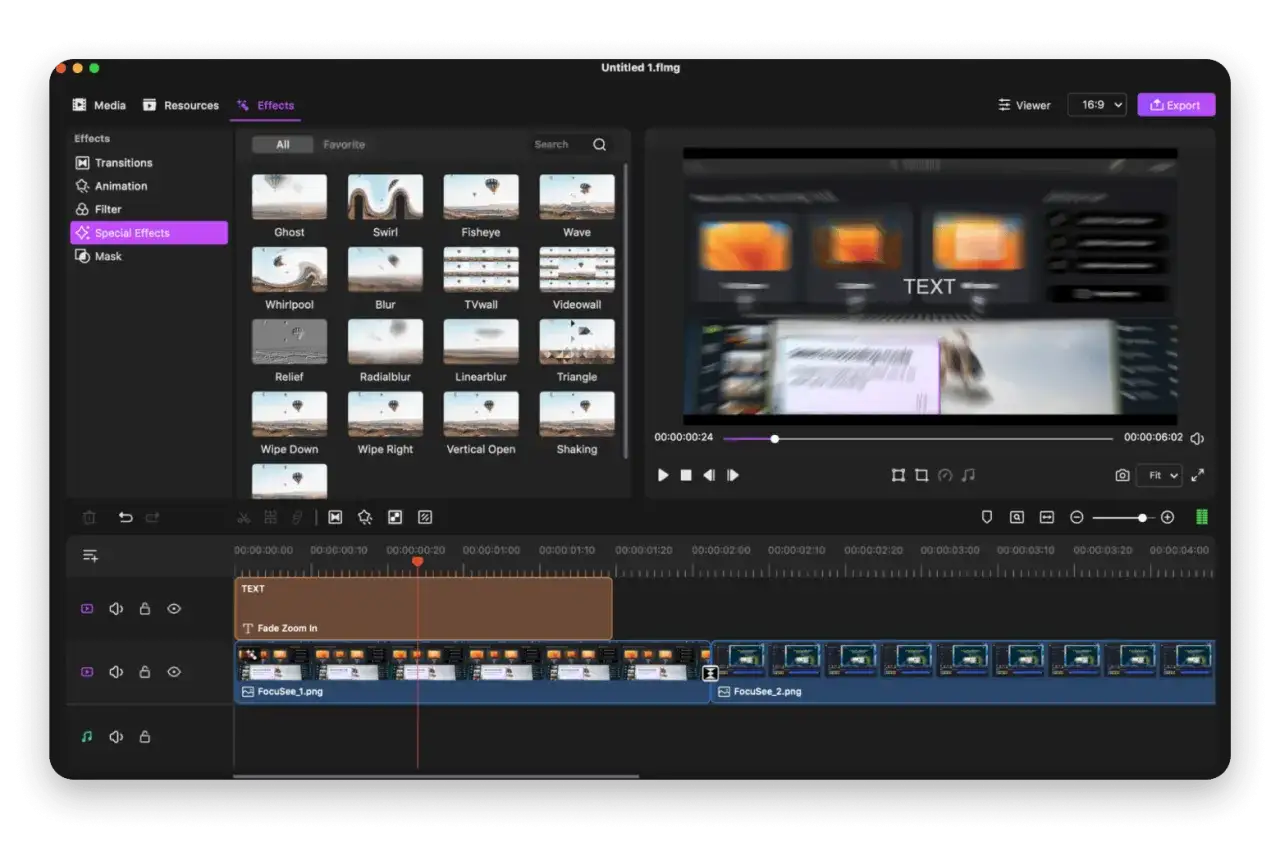Screen dimensions: 1280x847
Task: Open the Viewer options
Action: coord(1024,105)
